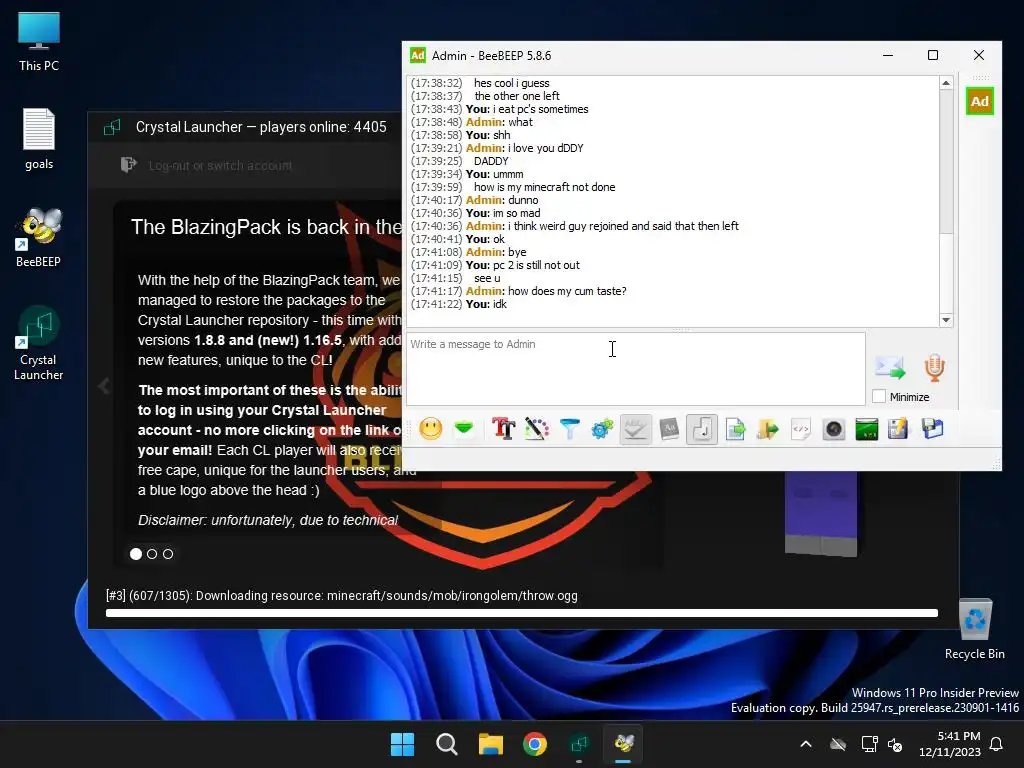Click the send file document icon
The height and width of the screenshot is (768, 1024).
(735, 429)
